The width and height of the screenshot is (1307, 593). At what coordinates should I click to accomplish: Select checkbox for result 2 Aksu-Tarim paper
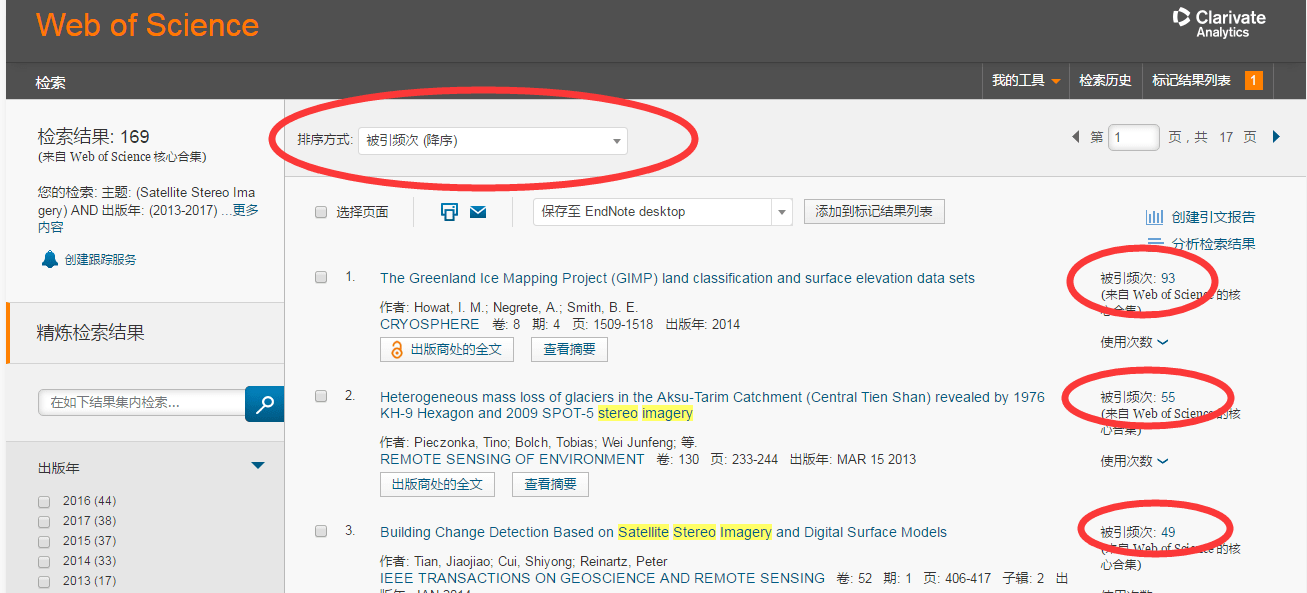[x=321, y=396]
